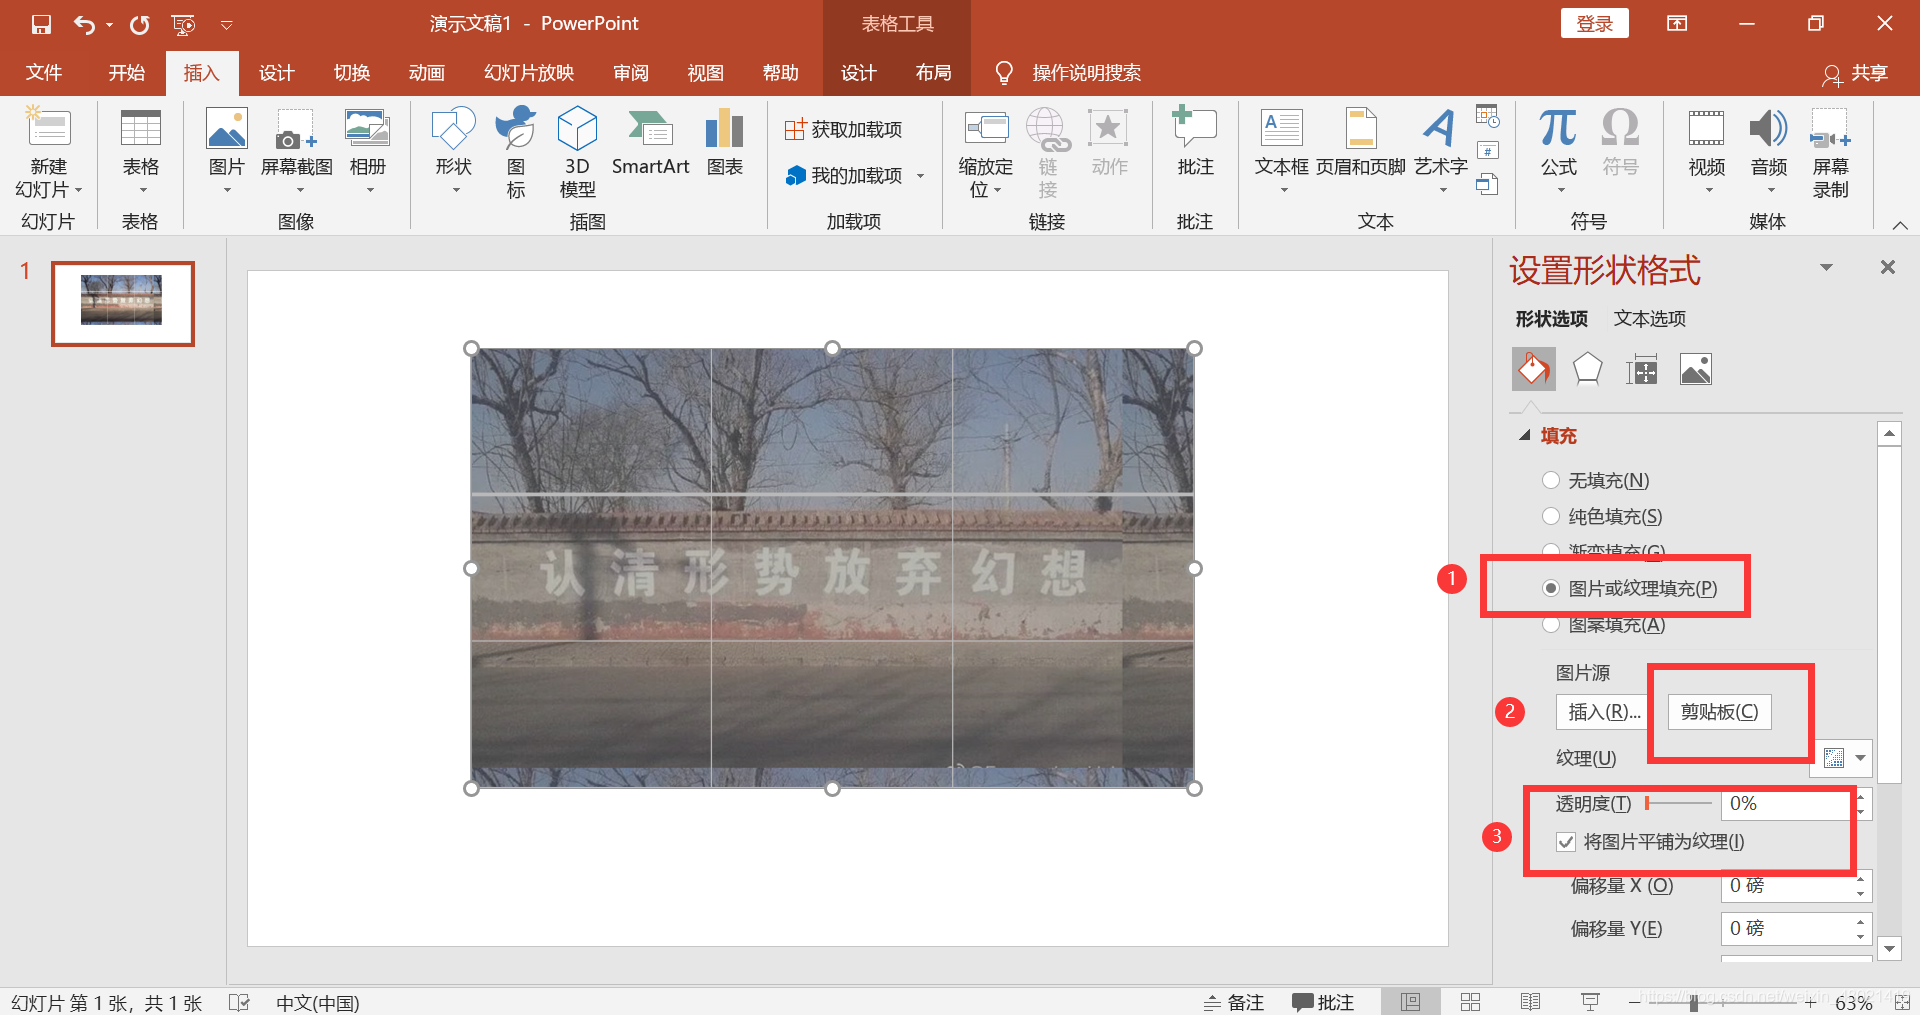Add a comment (批注) from ribbon
This screenshot has width=1920, height=1015.
coord(1195,143)
